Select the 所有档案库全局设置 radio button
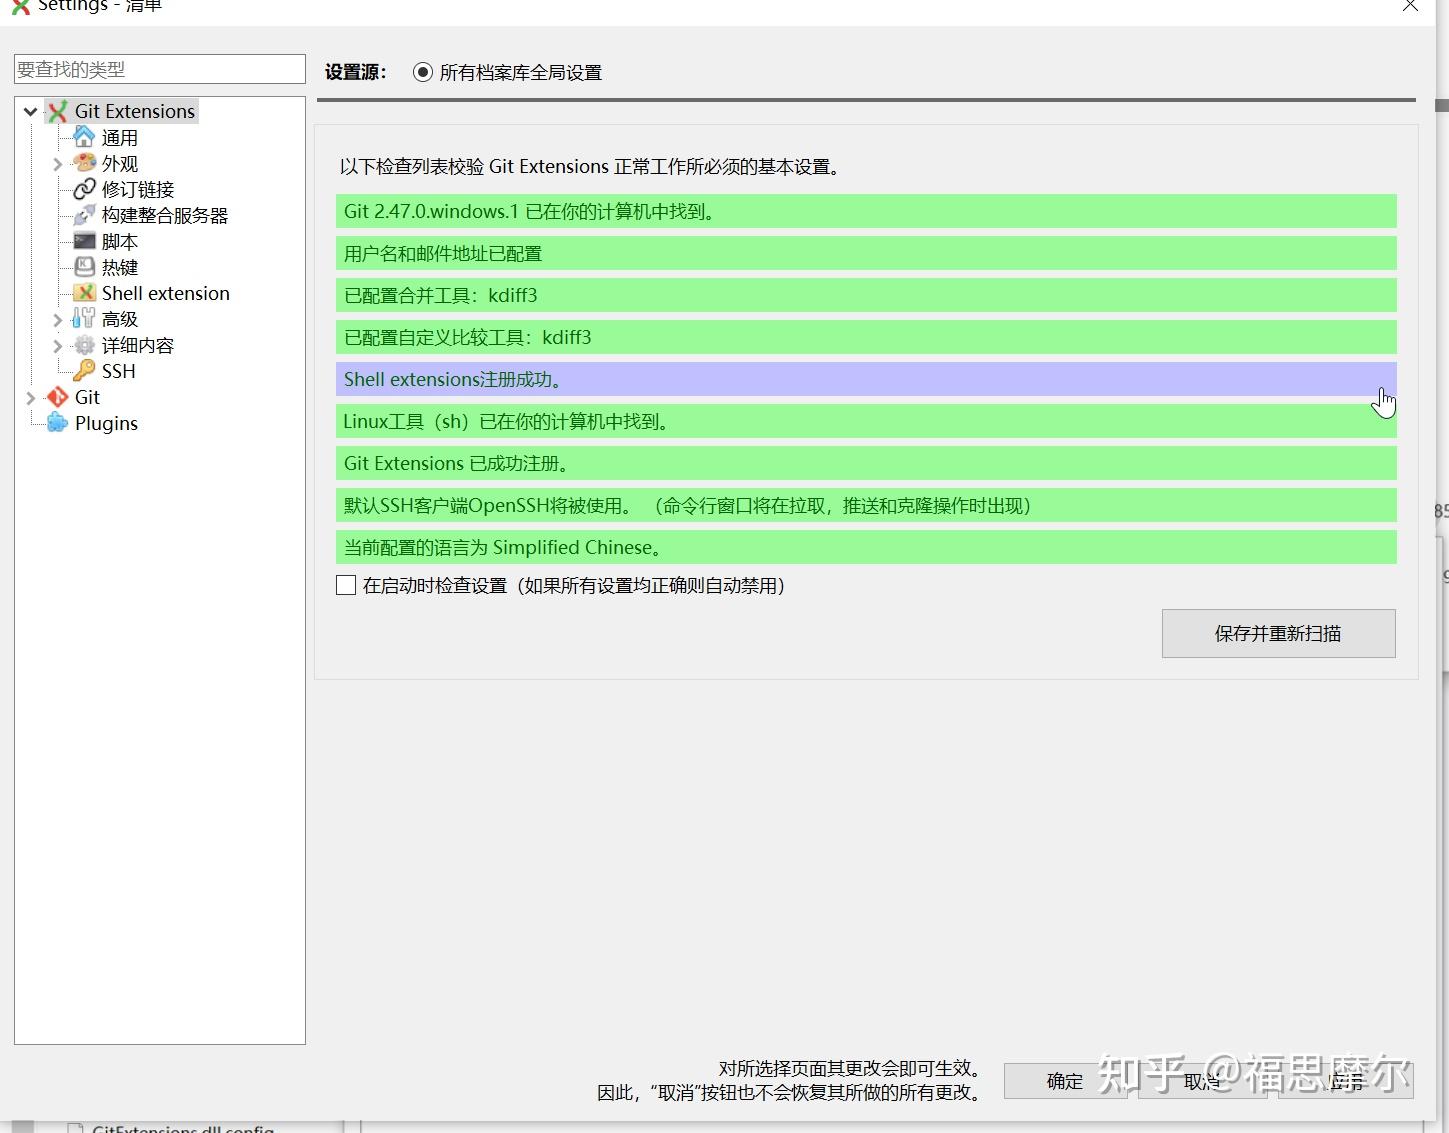This screenshot has height=1133, width=1449. (x=423, y=72)
